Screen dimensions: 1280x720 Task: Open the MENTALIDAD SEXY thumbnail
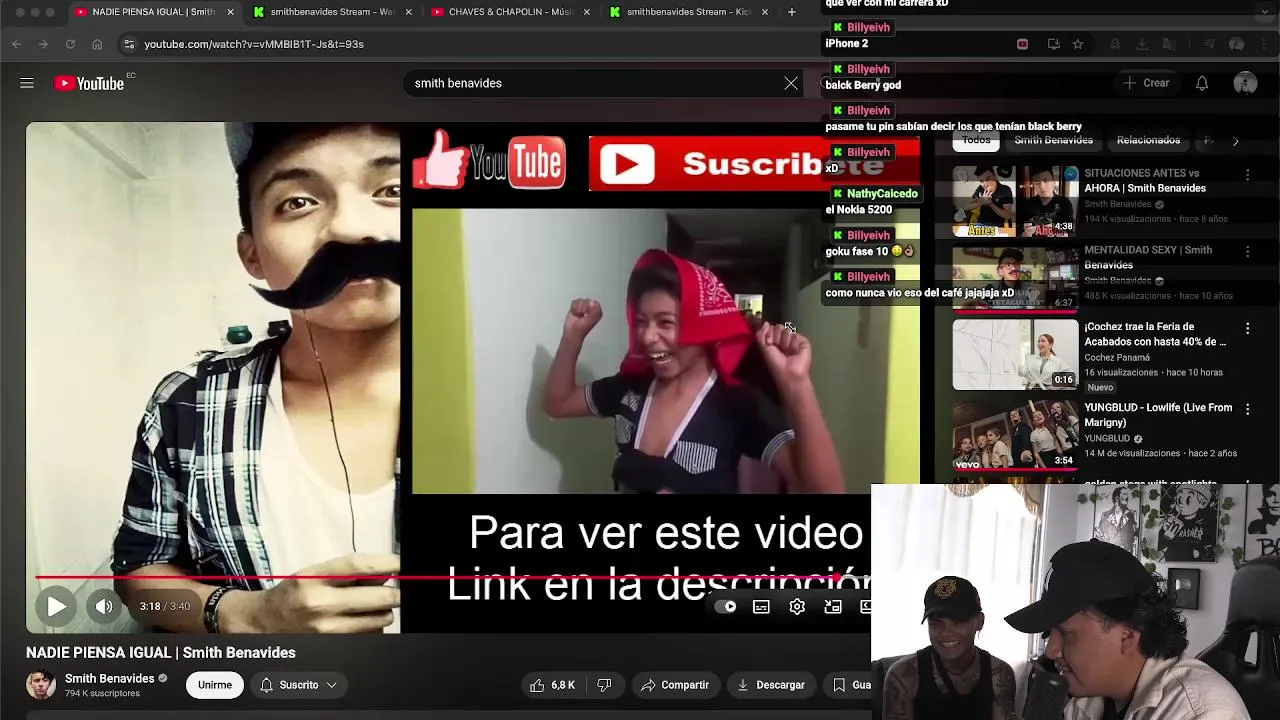(1015, 278)
